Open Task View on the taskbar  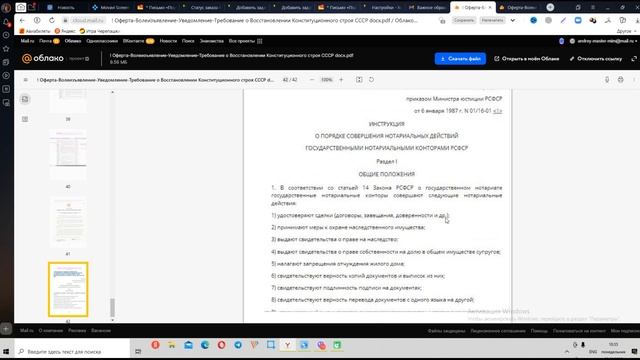pos(138,351)
